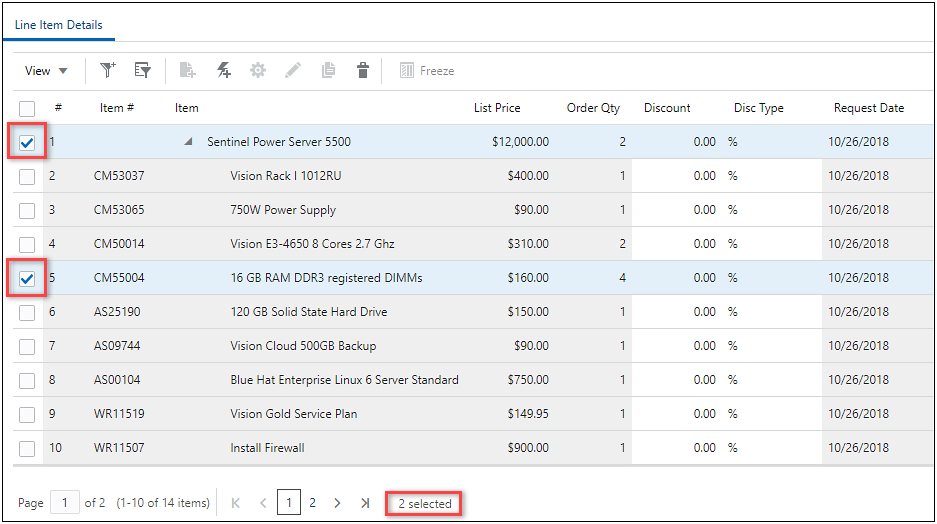Click the Freeze button
Image resolution: width=937 pixels, height=524 pixels.
point(427,71)
